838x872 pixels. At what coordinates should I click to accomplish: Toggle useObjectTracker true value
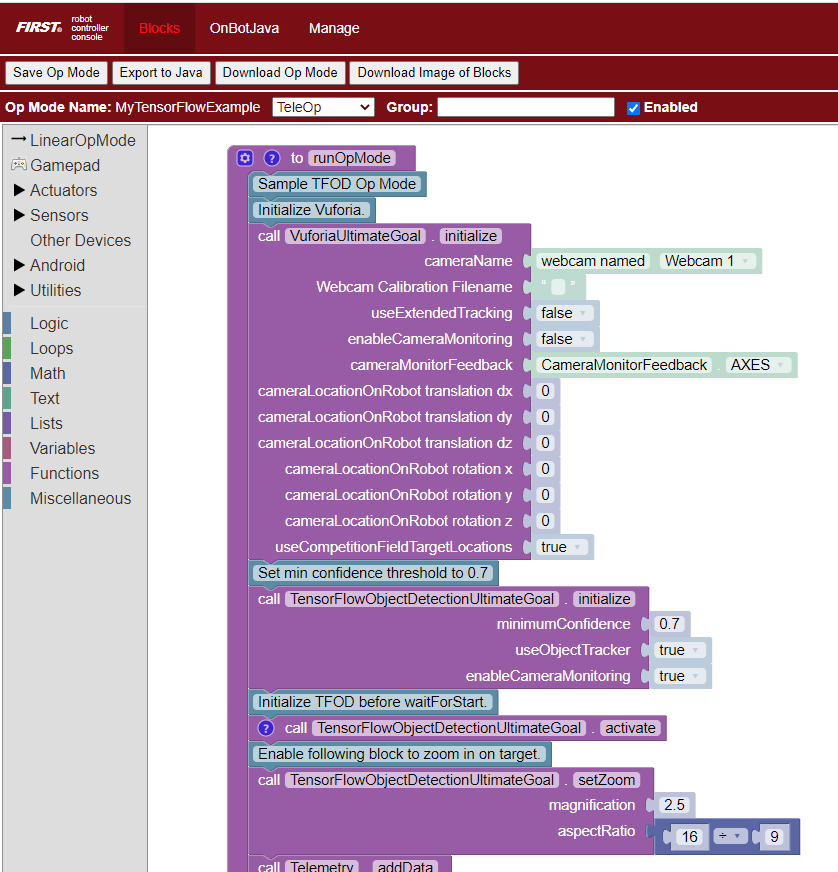coord(680,650)
